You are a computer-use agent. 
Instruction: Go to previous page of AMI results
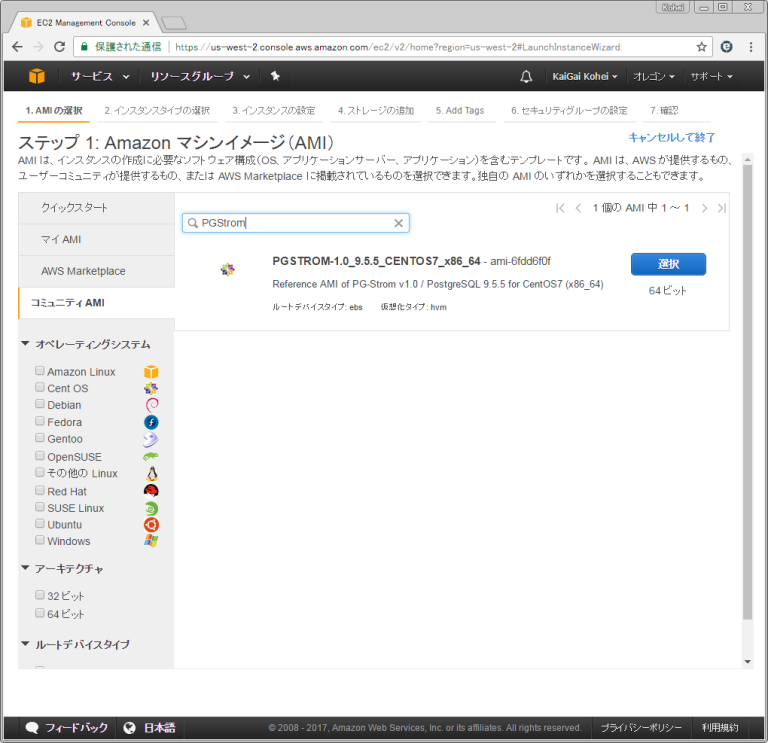(x=578, y=208)
